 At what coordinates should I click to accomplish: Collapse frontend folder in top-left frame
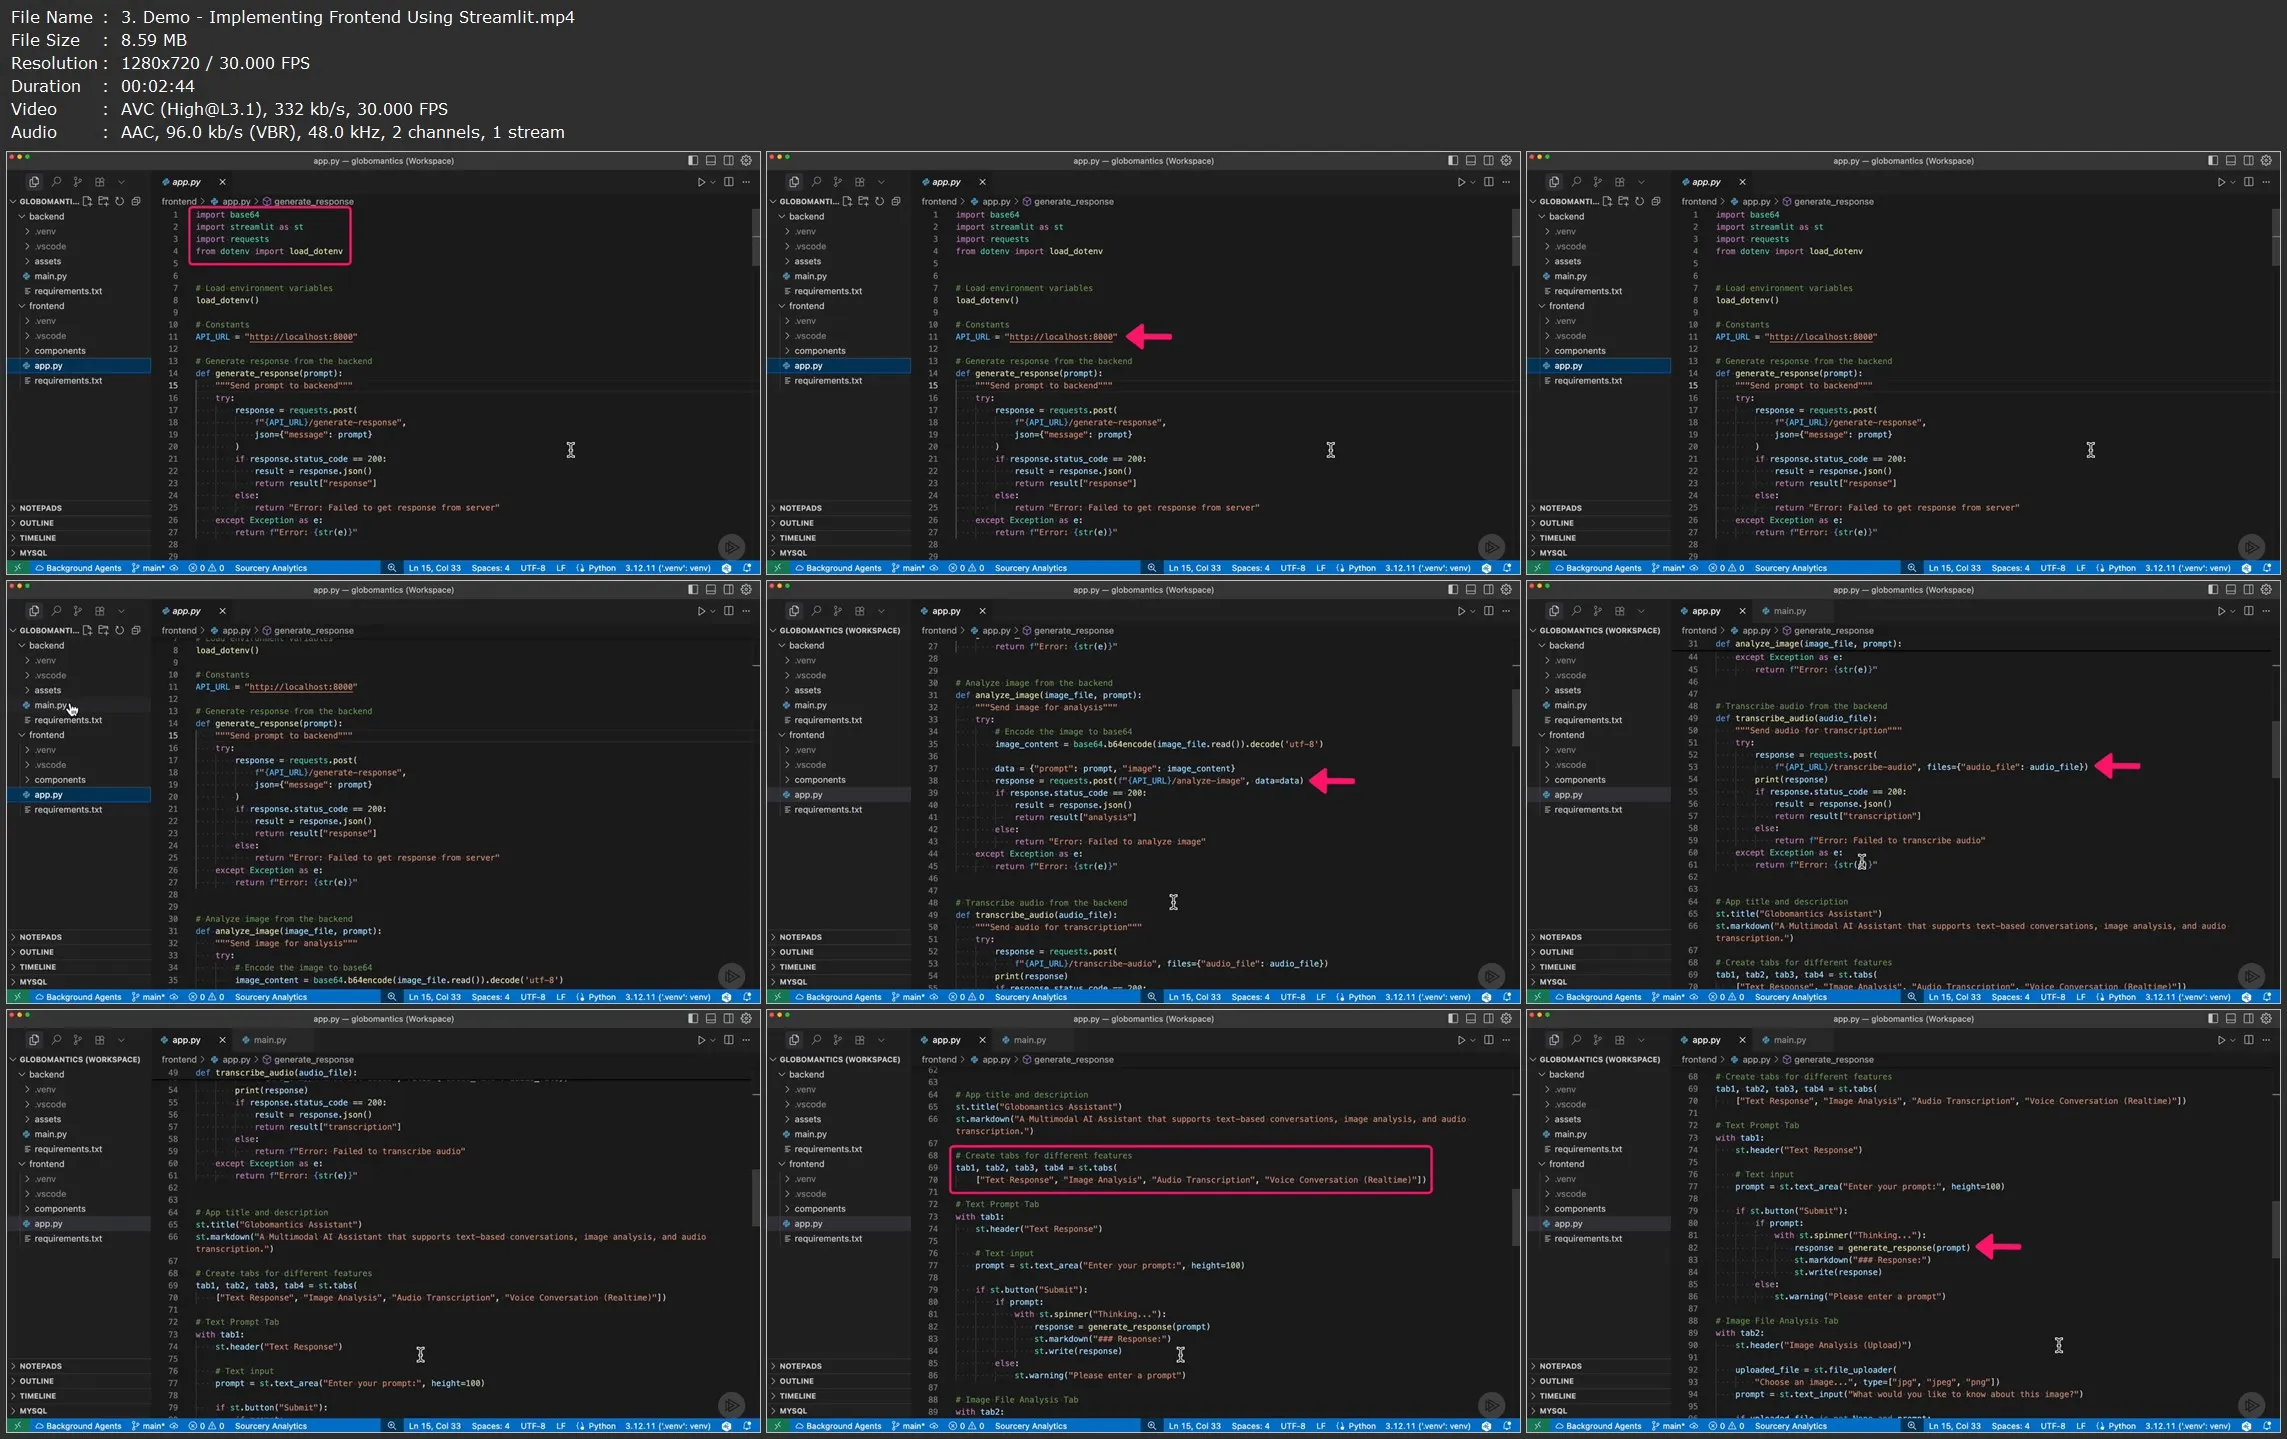pos(80,306)
